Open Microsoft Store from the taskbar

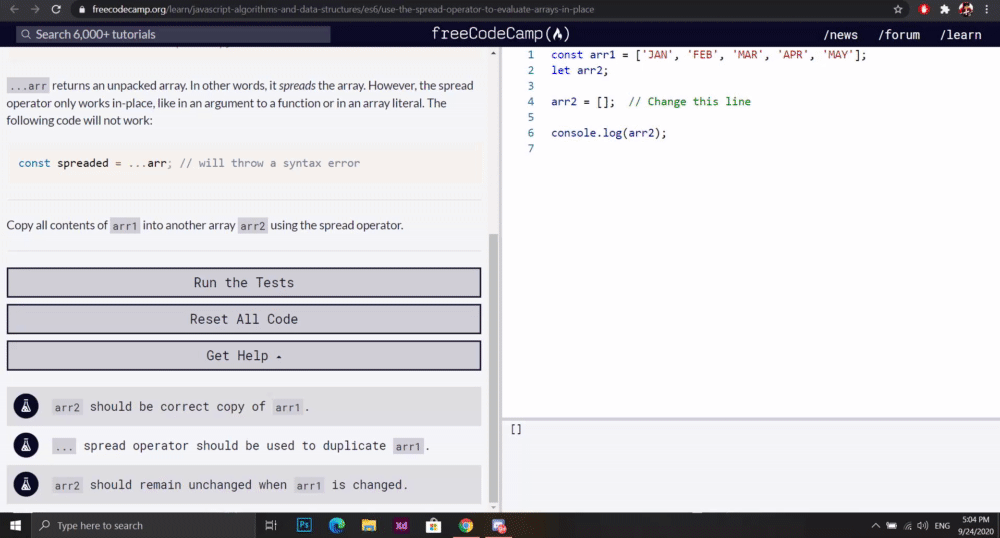pos(434,525)
